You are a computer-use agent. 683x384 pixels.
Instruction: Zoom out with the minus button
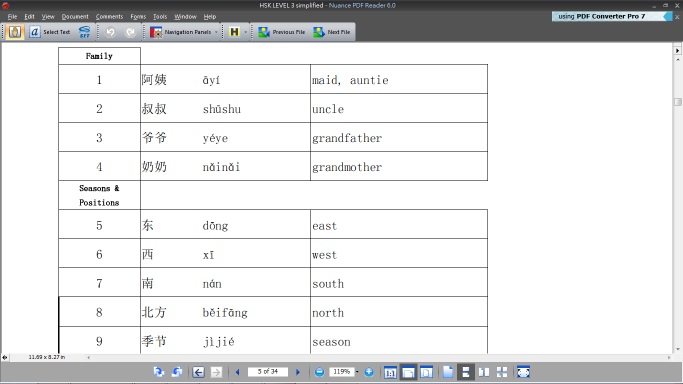point(319,372)
